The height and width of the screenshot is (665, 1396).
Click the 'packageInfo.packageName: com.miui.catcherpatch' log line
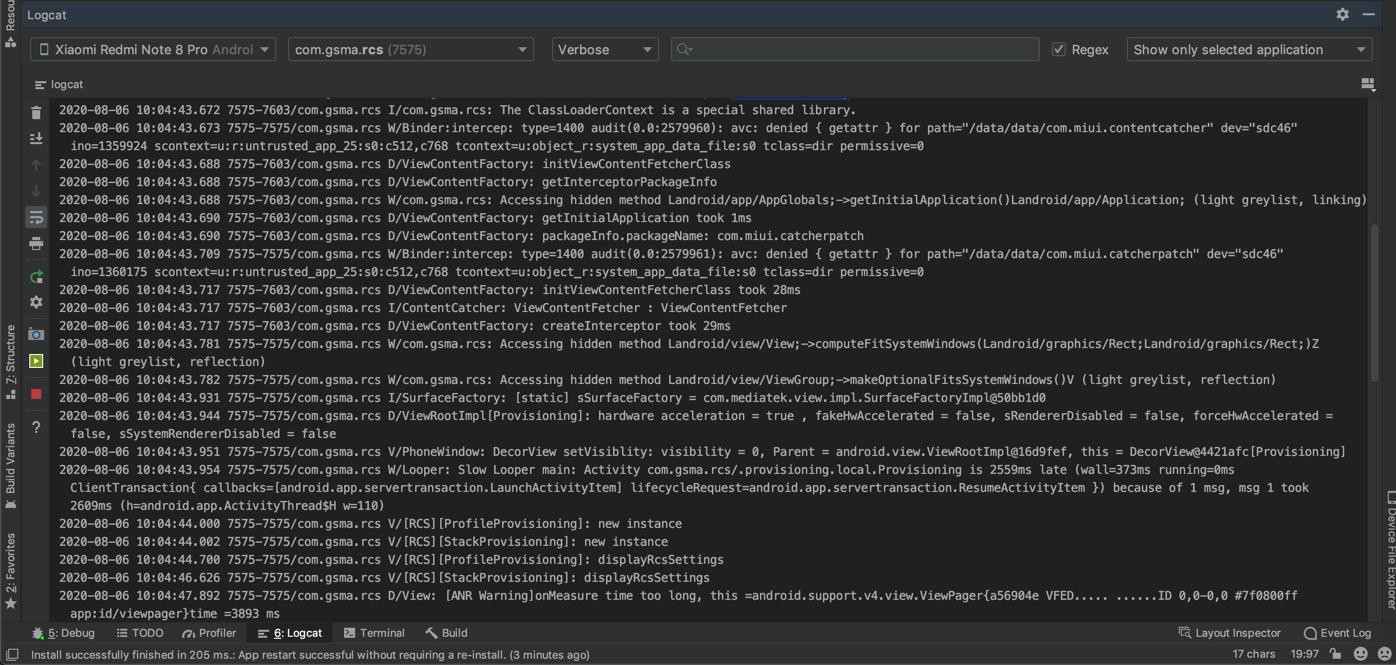click(461, 236)
